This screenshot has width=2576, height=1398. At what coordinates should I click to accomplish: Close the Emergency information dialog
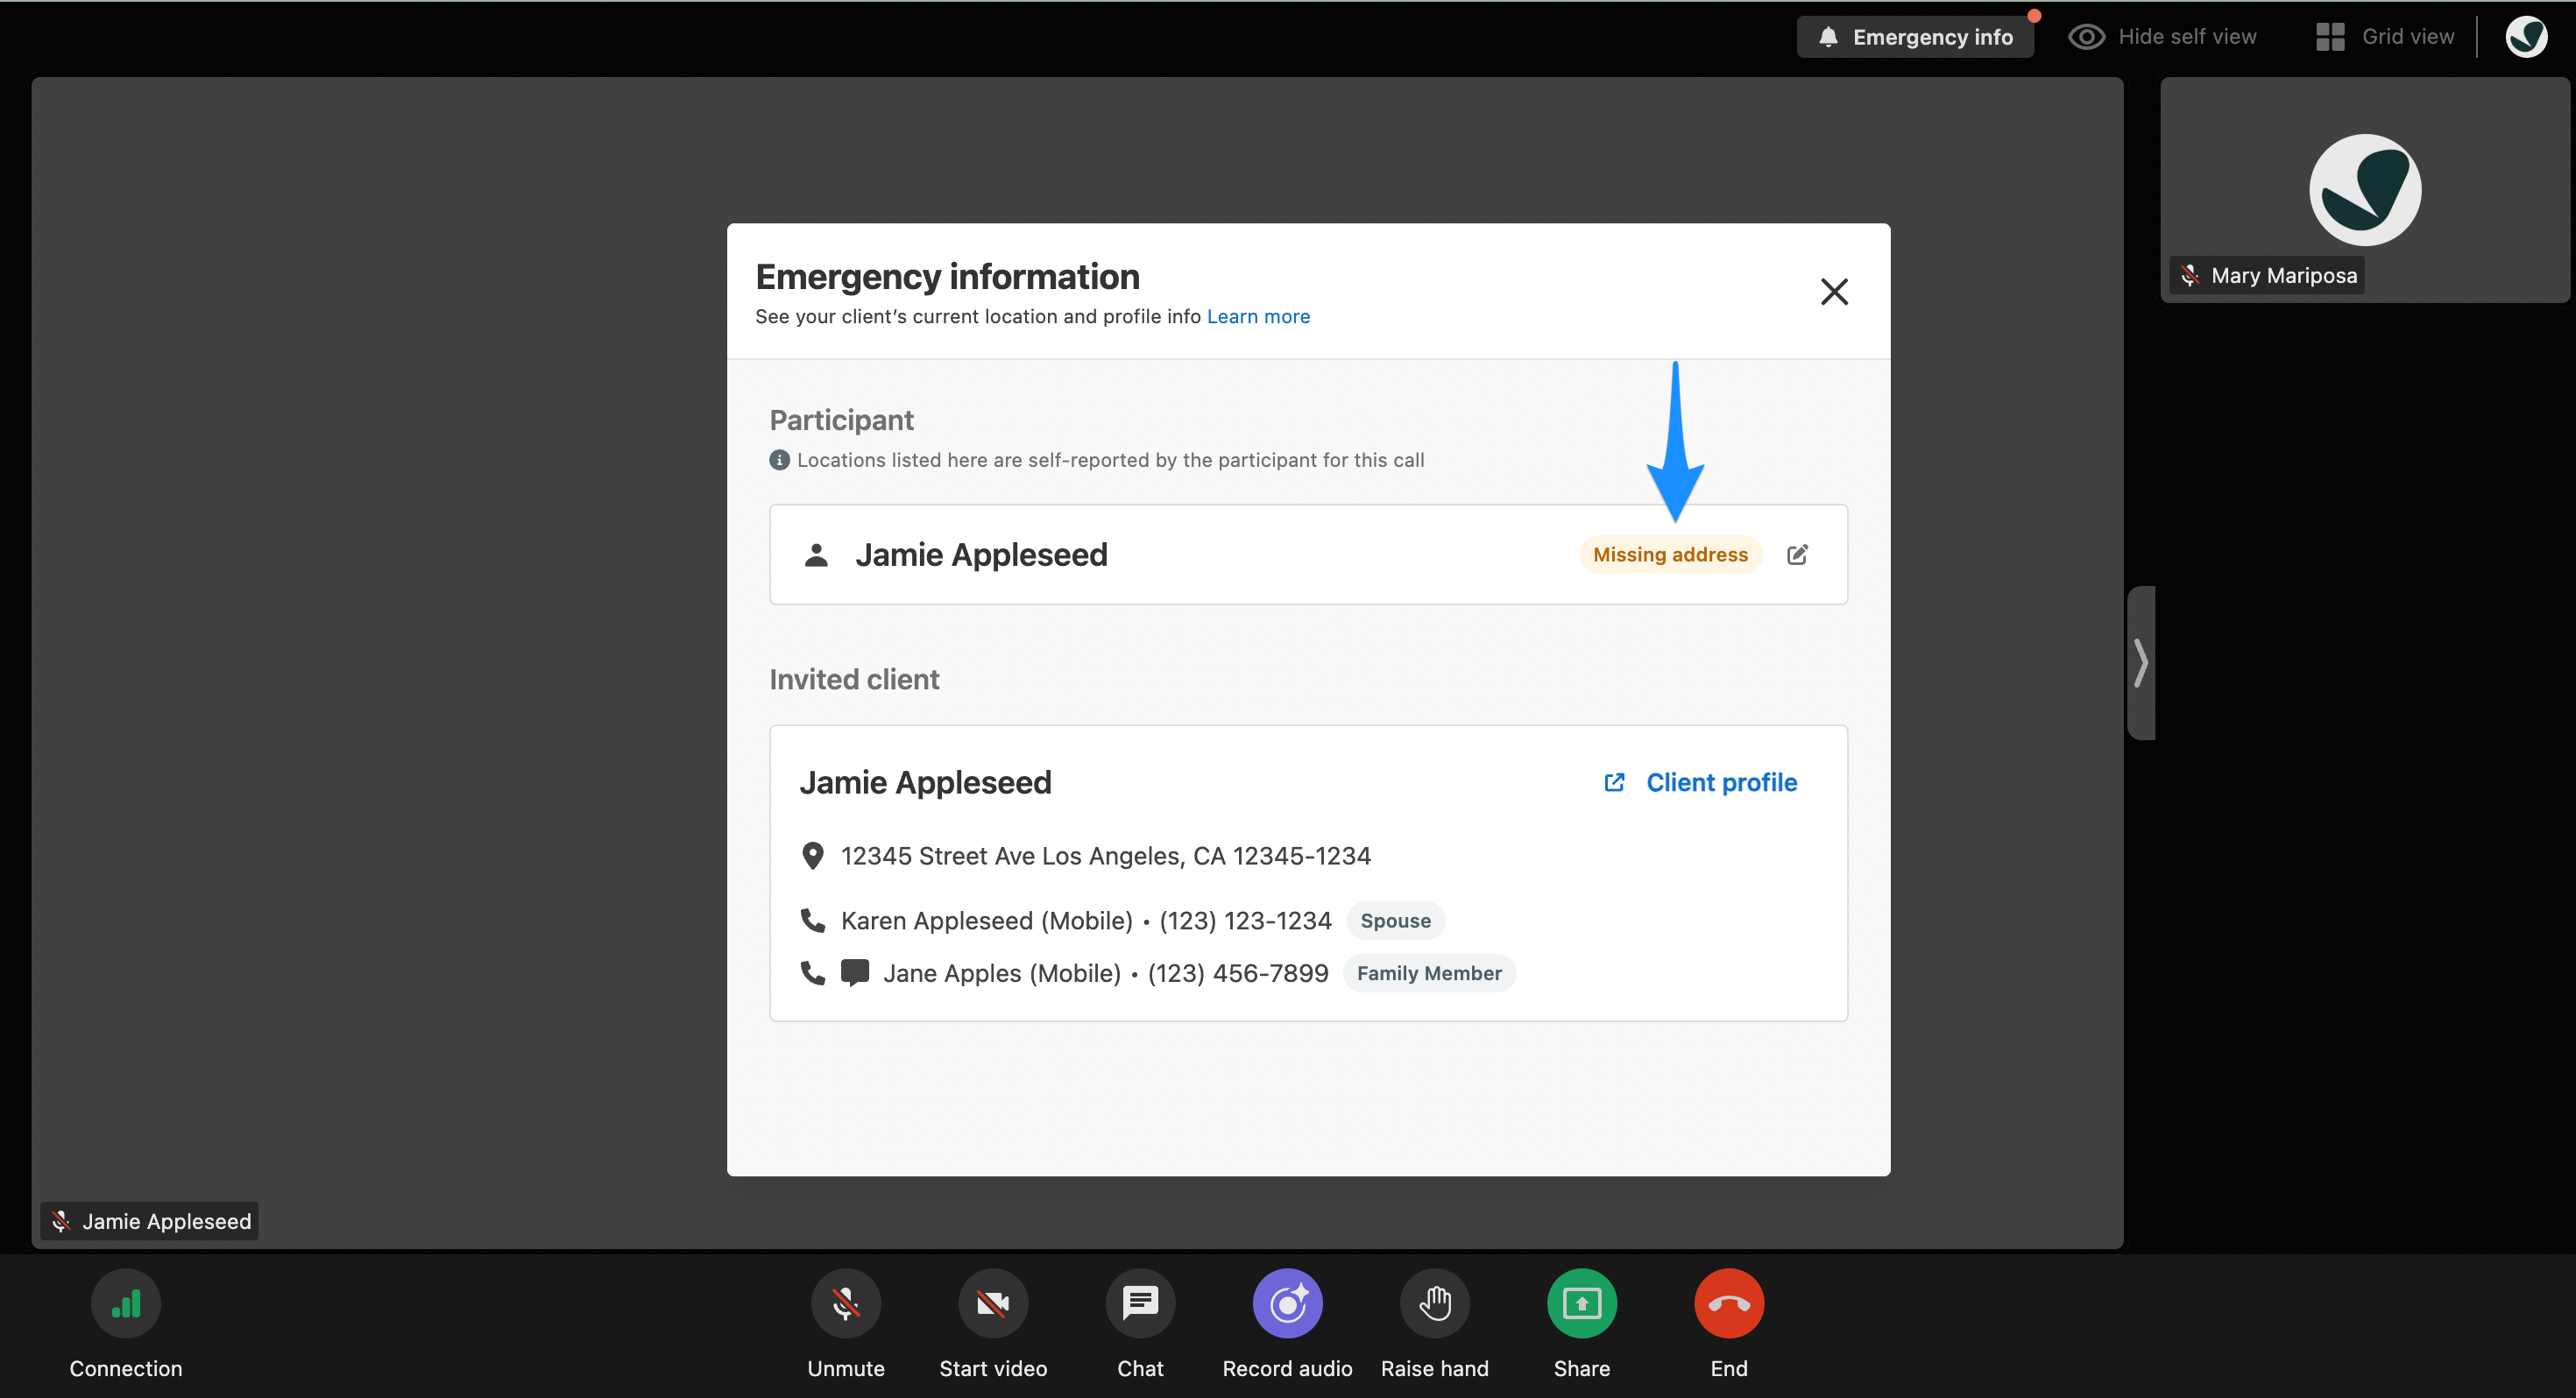pos(1834,291)
